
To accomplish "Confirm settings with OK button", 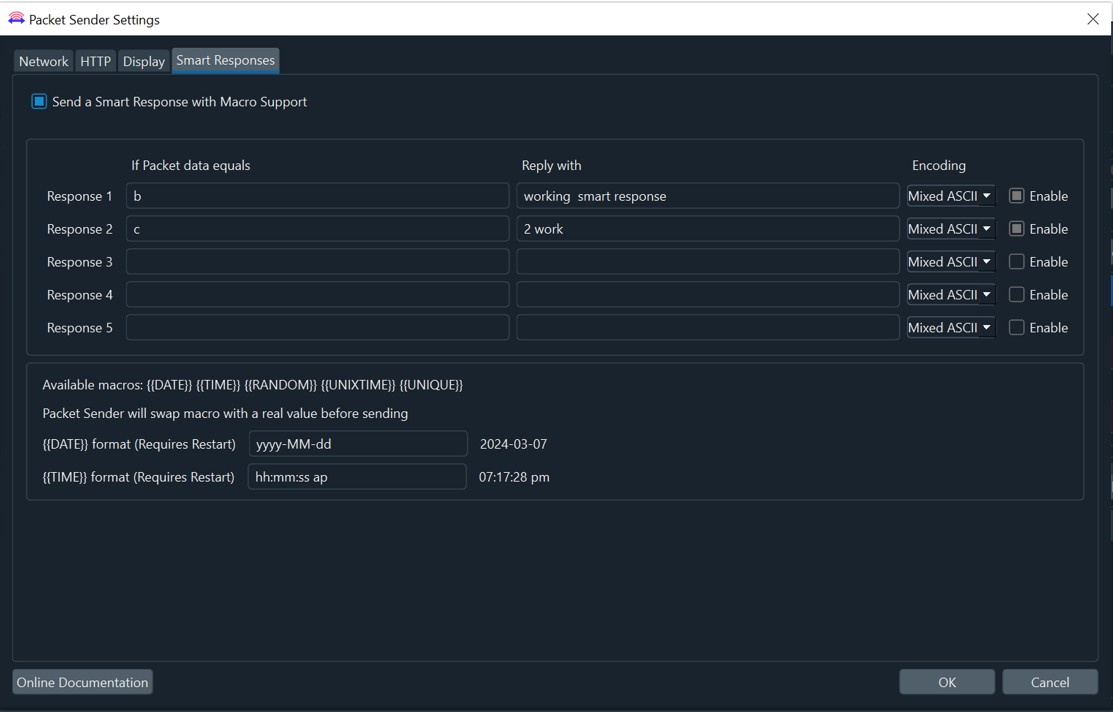I will 947,682.
